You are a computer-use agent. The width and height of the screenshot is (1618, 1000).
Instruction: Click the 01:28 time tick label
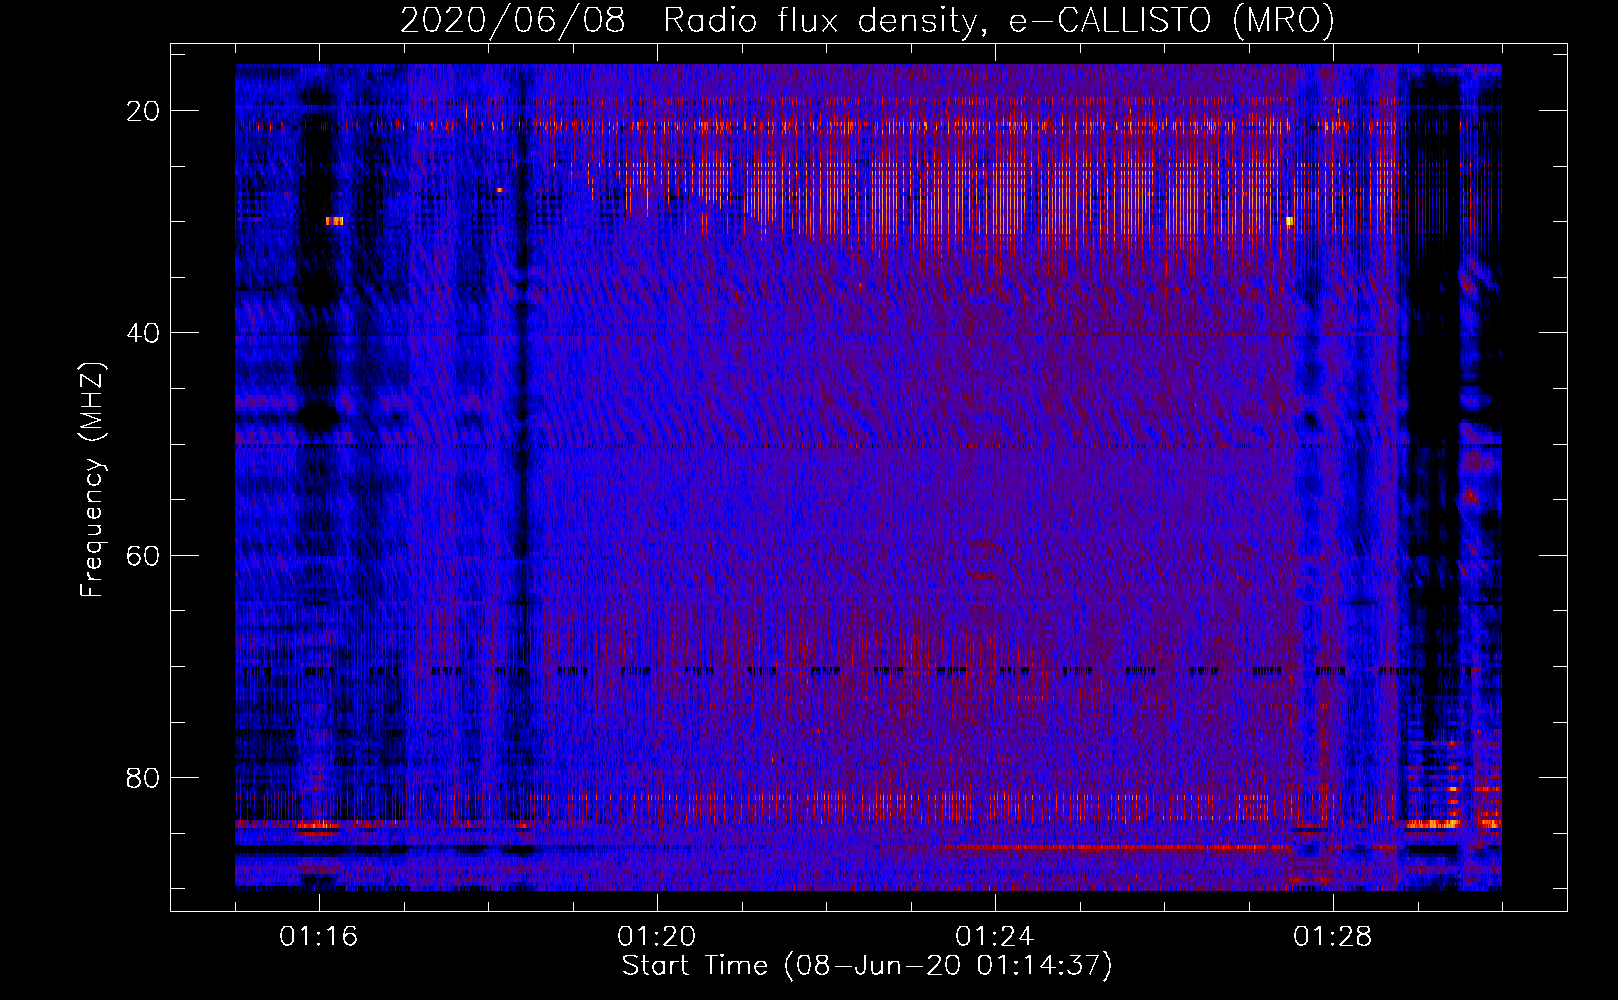[x=1333, y=937]
